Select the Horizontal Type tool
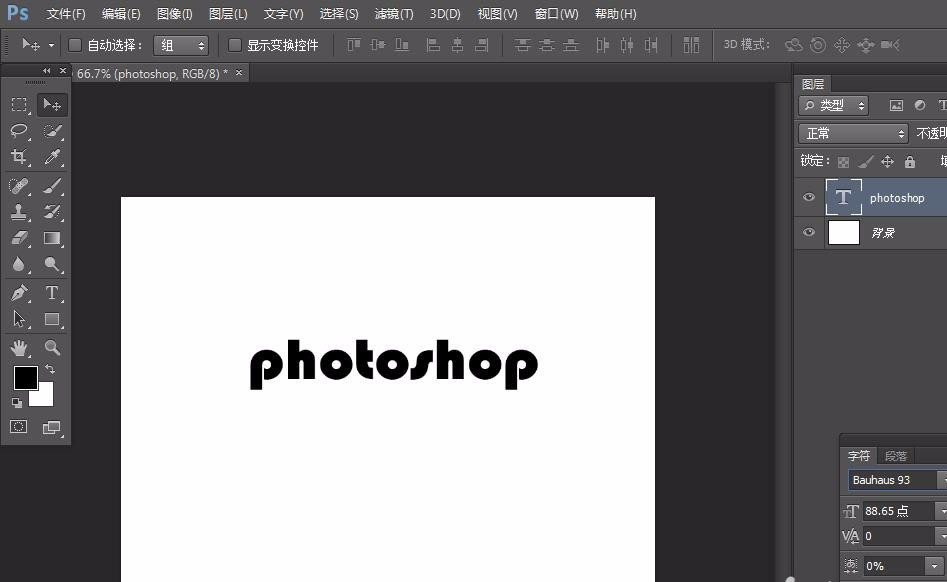Screen dimensions: 947x582 coord(52,293)
